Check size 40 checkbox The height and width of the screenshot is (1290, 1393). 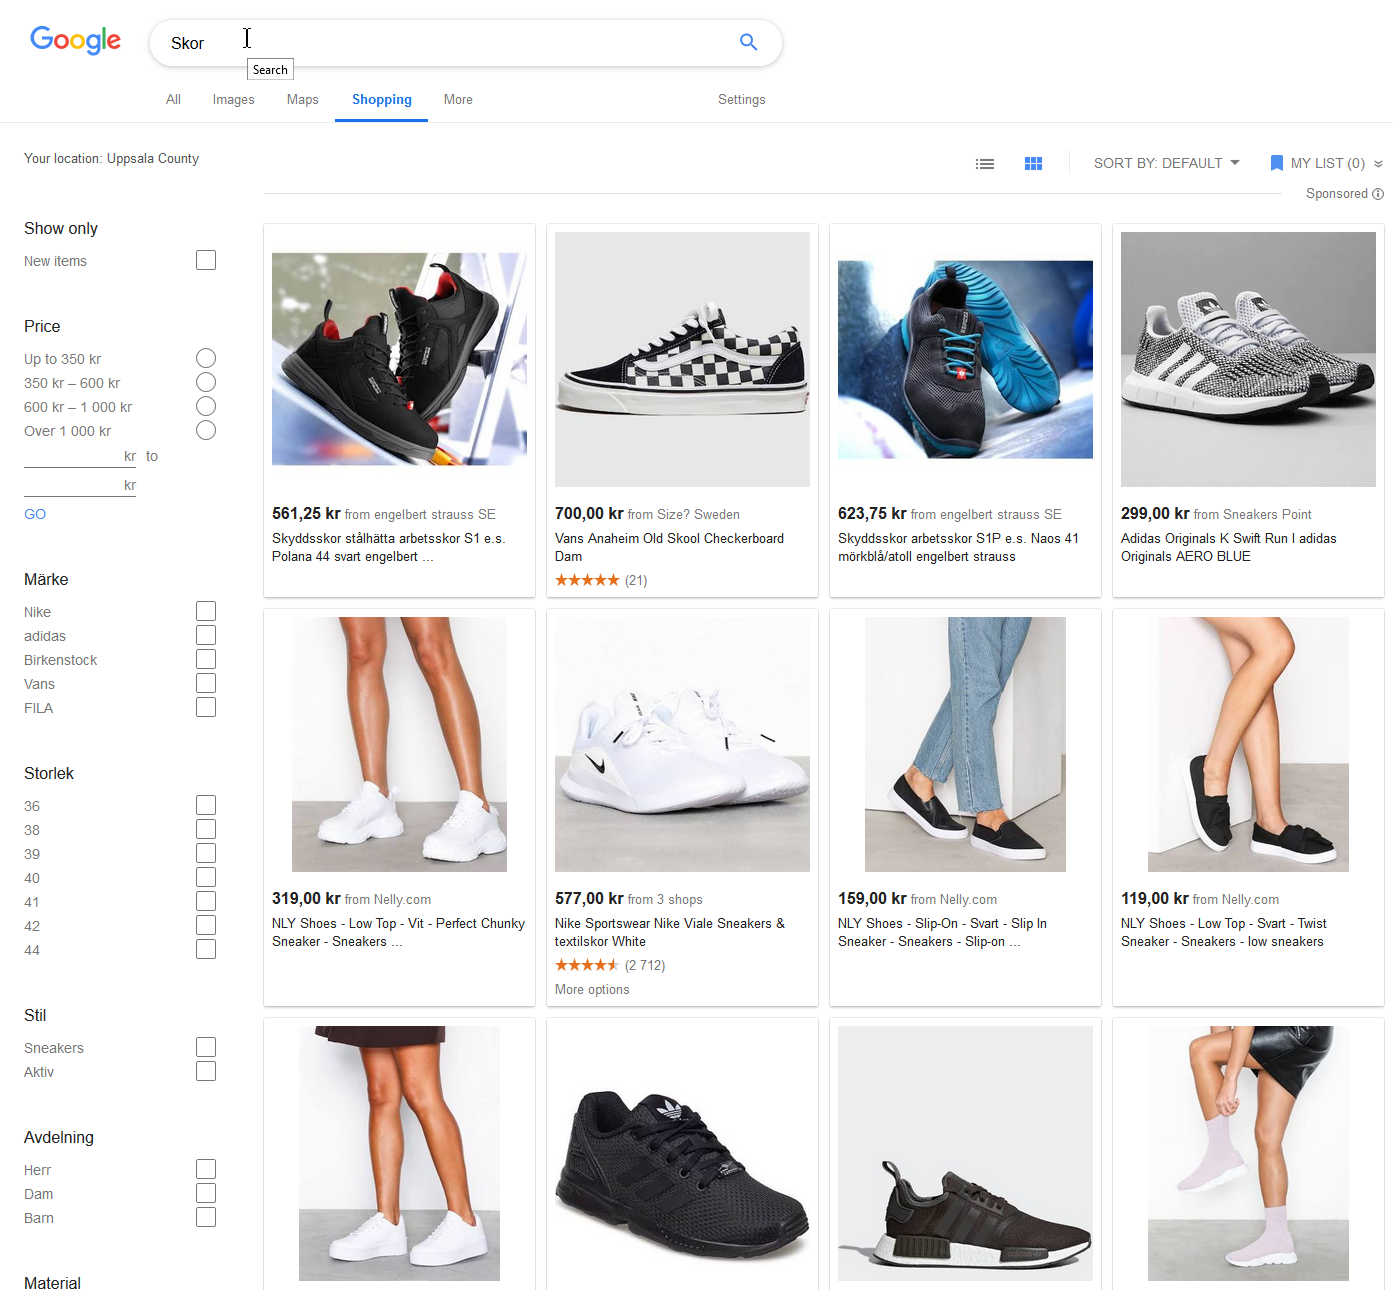206,877
